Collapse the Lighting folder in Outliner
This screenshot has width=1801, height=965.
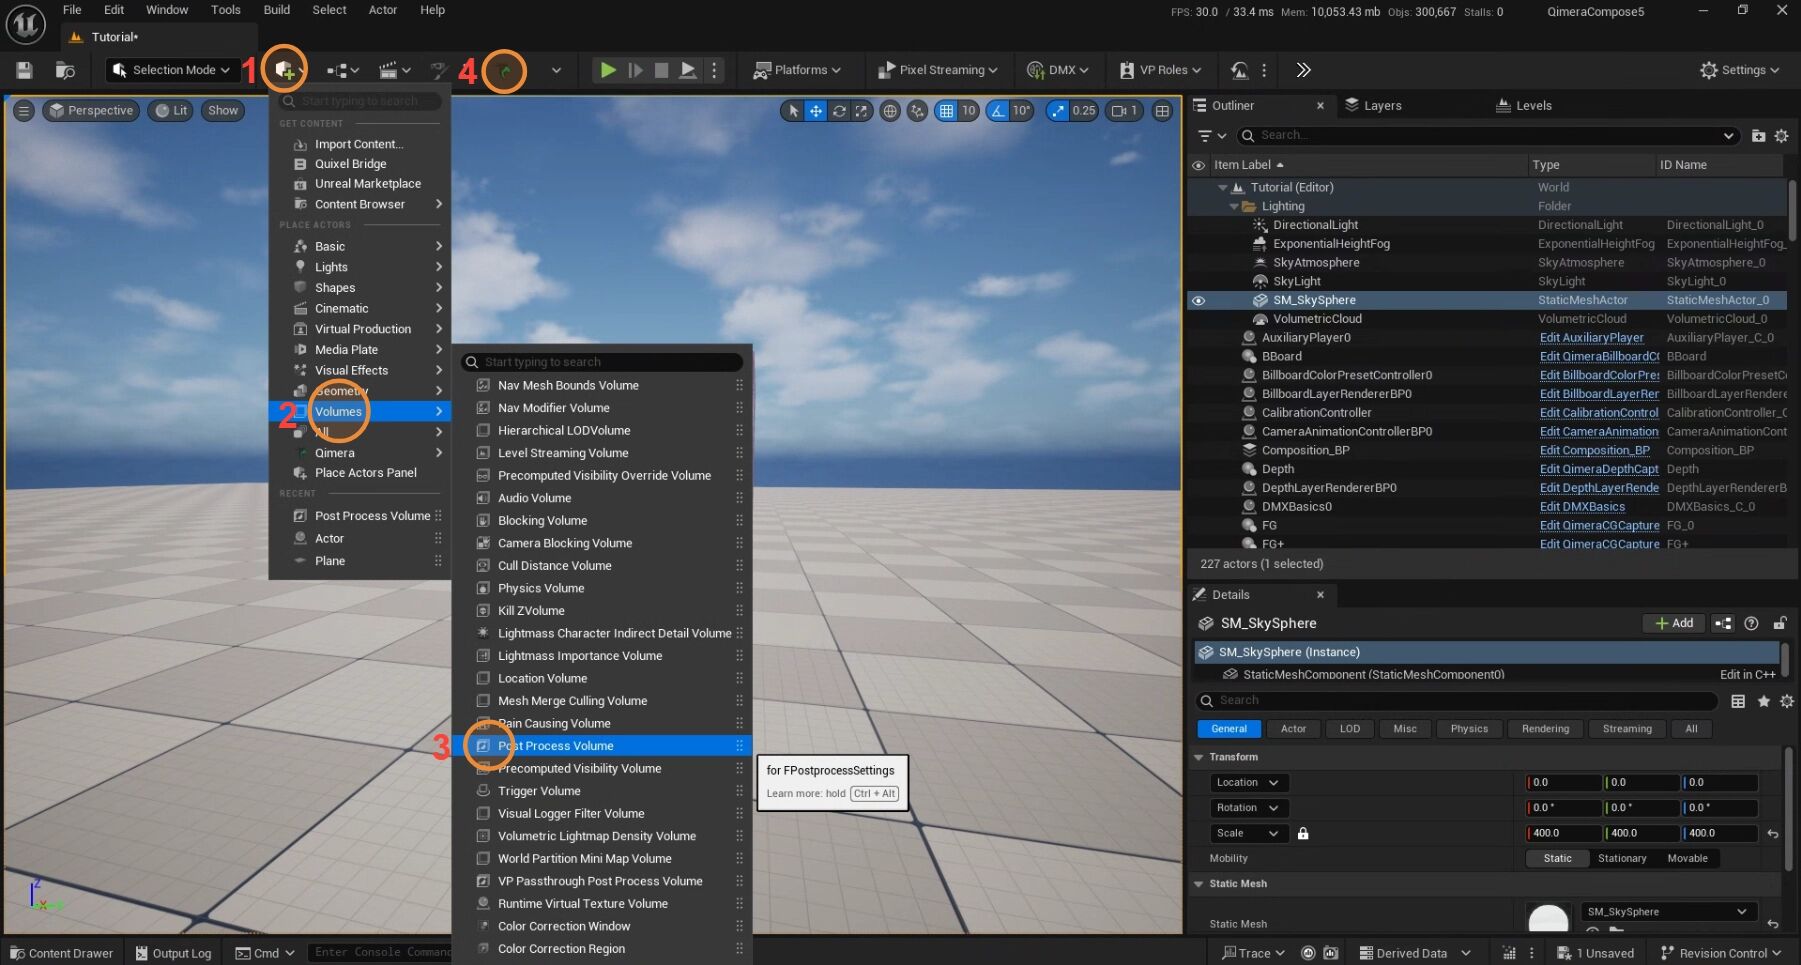[1234, 206]
